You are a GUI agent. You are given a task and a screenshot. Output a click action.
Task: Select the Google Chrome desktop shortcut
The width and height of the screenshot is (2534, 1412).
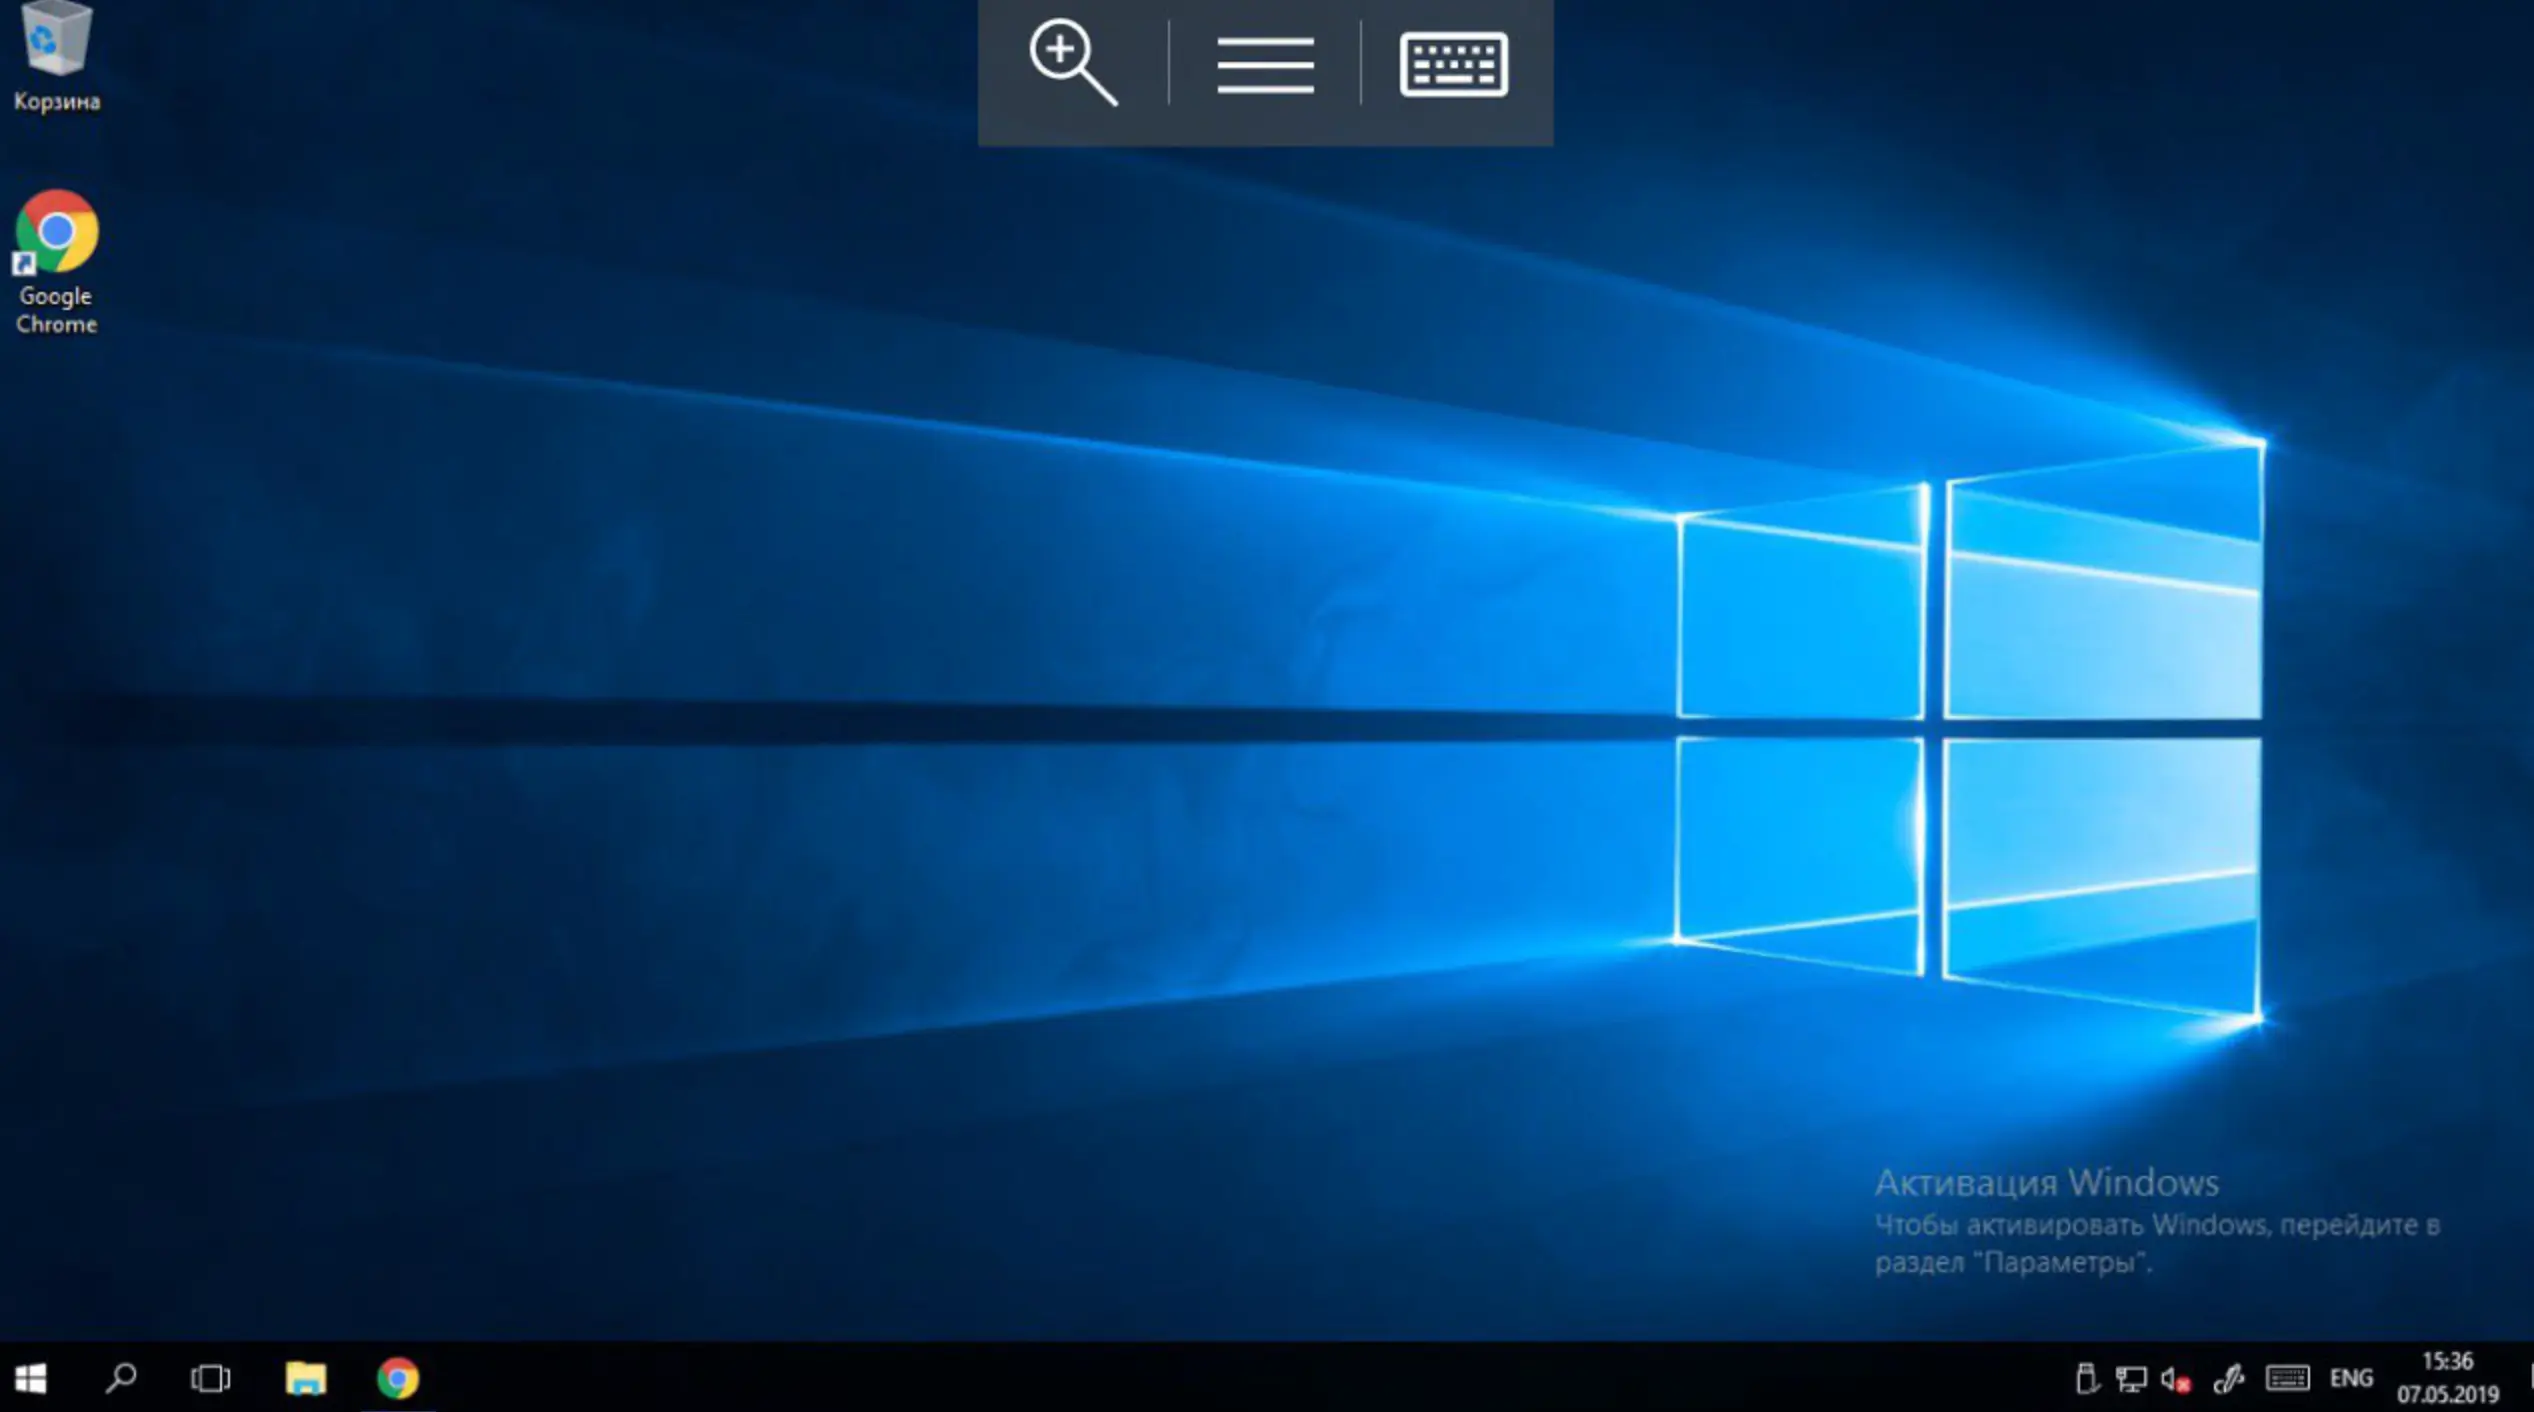(56, 262)
